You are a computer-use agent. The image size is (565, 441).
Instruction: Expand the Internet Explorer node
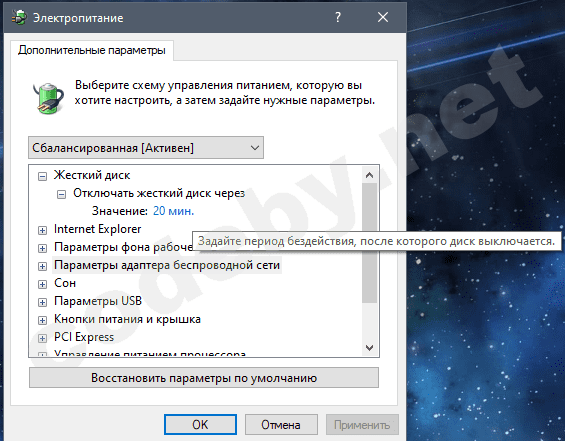[x=42, y=230]
